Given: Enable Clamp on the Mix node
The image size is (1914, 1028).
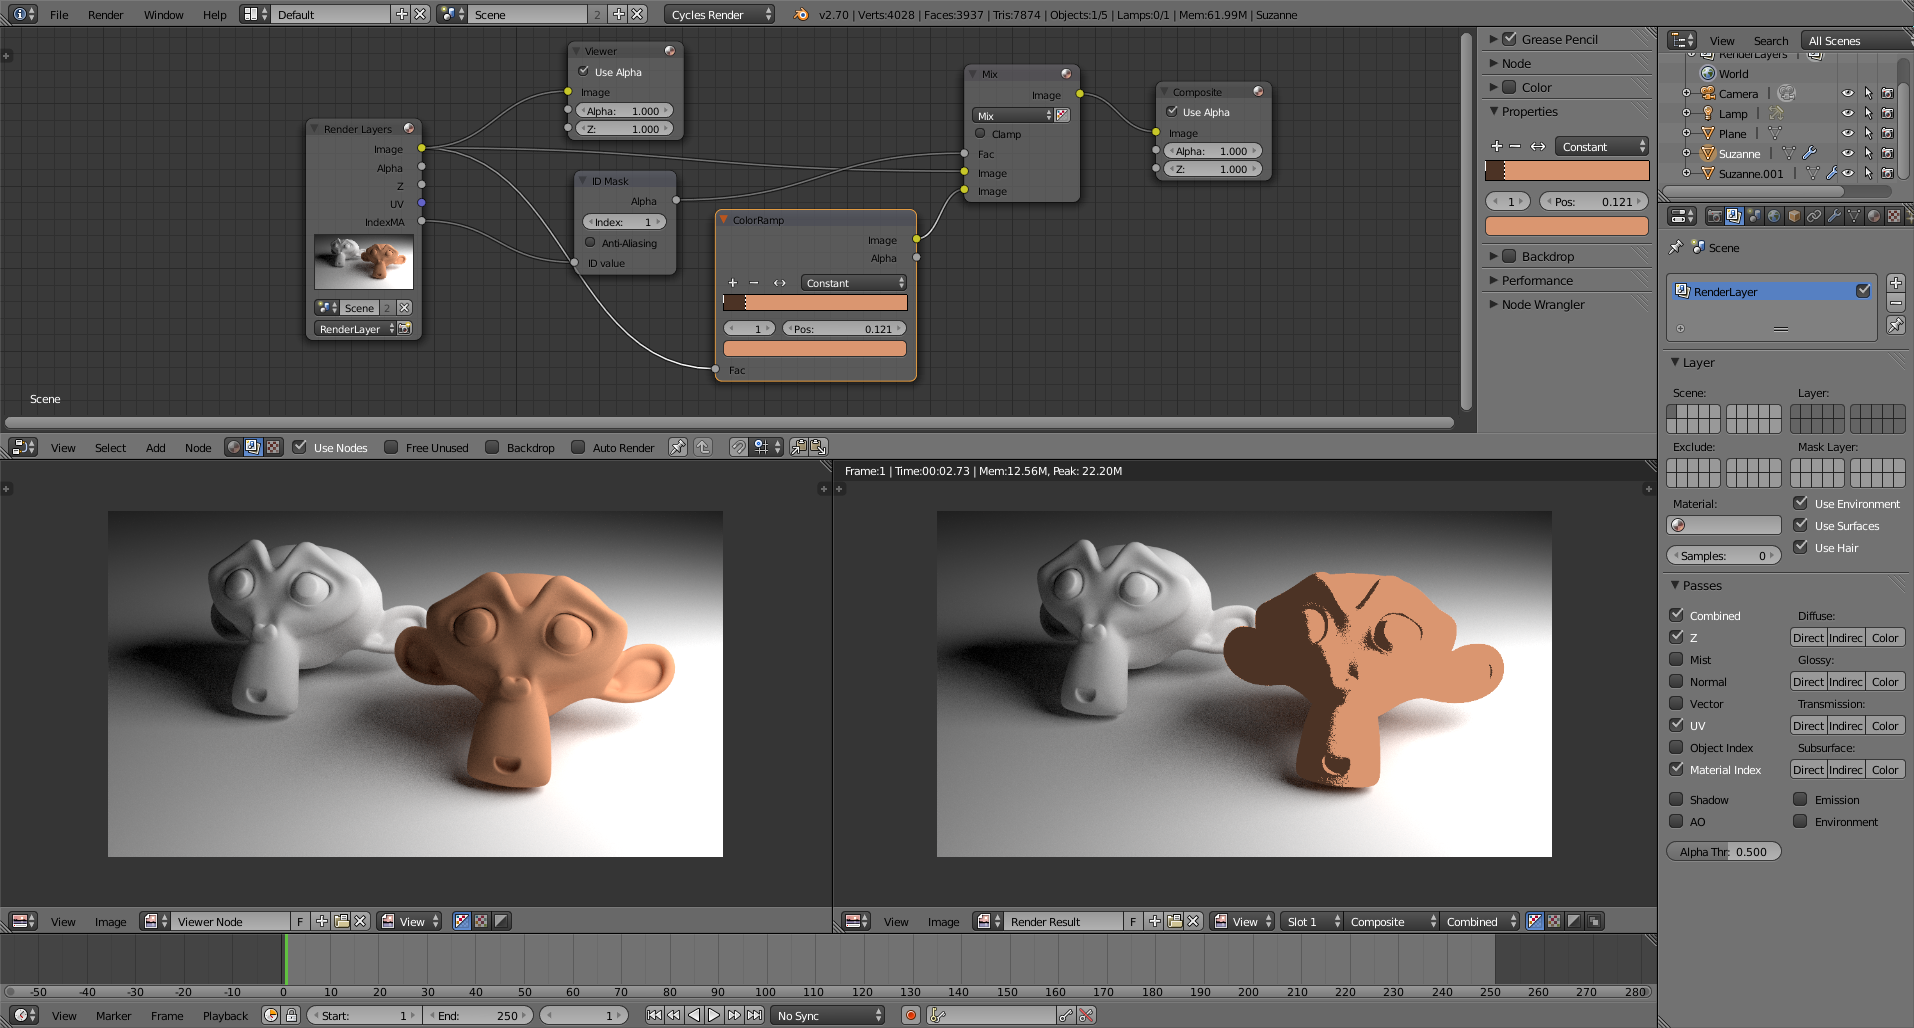Looking at the screenshot, I should click(x=980, y=133).
